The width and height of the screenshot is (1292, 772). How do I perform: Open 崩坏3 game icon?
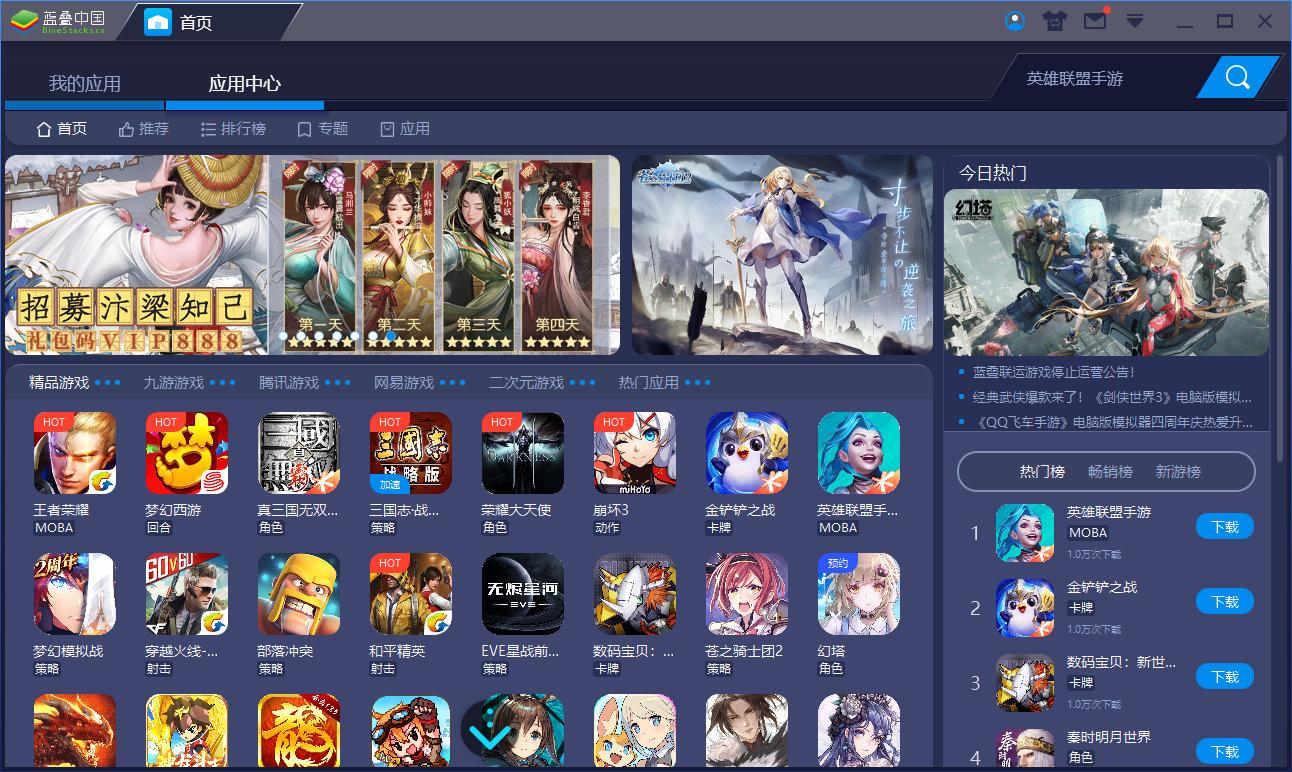(x=635, y=453)
